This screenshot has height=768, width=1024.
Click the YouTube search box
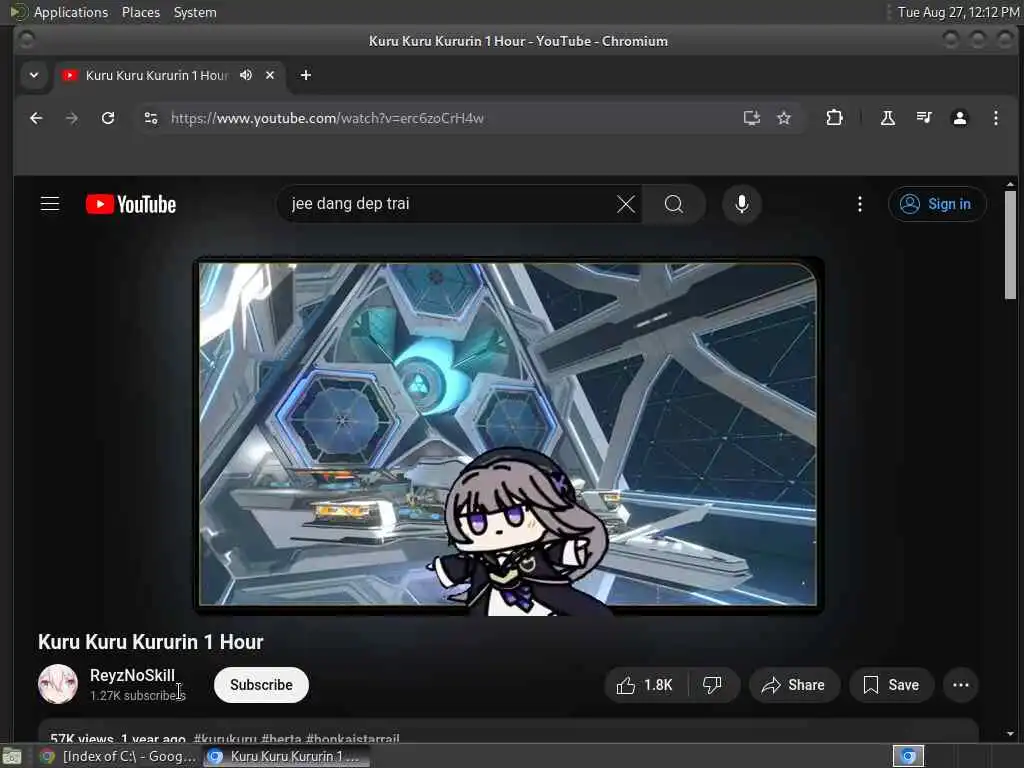coord(451,204)
